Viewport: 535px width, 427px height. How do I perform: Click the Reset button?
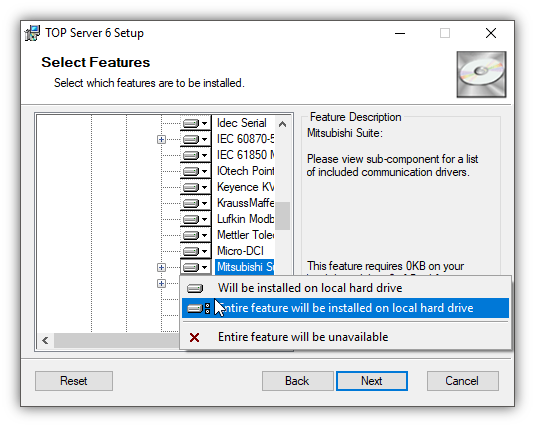[x=74, y=381]
